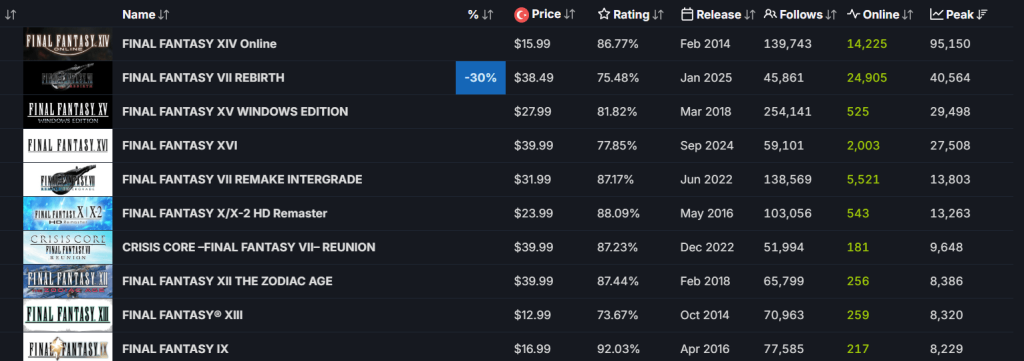Click the star icon beside Rating
This screenshot has width=1024, height=361.
pos(604,14)
